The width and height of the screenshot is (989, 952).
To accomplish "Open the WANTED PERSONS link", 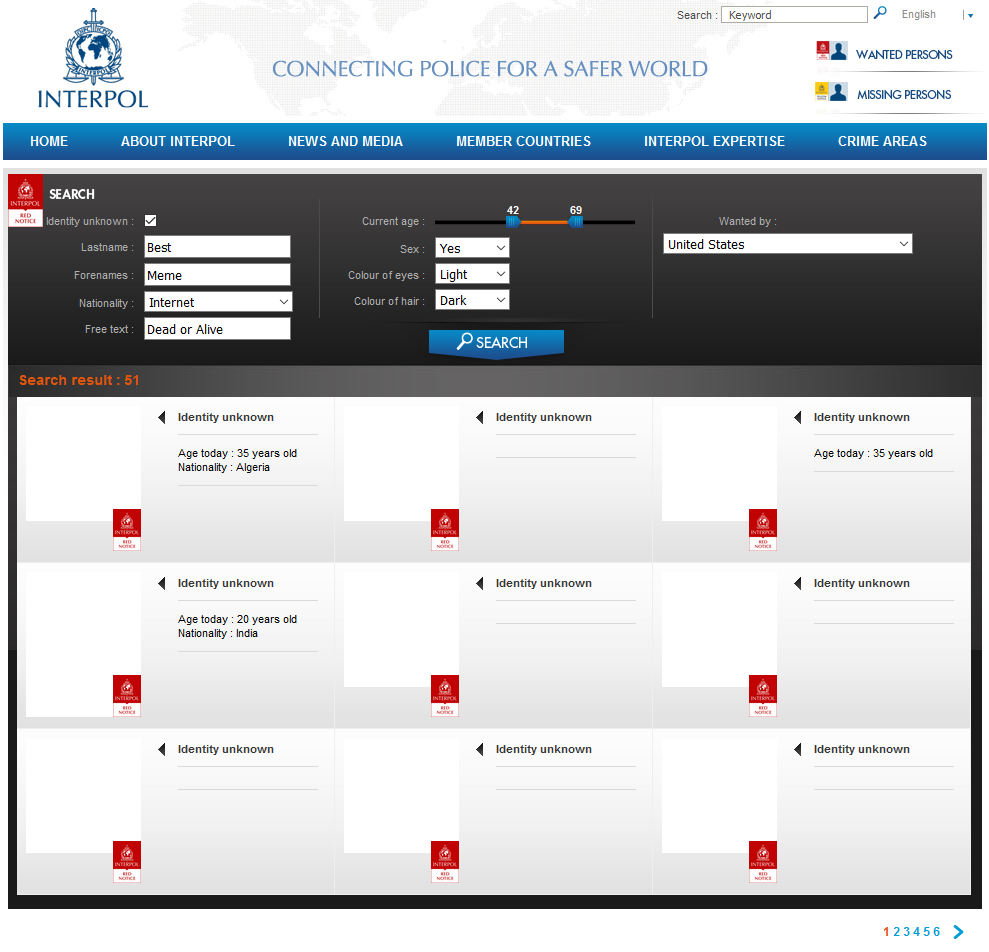I will pos(904,55).
